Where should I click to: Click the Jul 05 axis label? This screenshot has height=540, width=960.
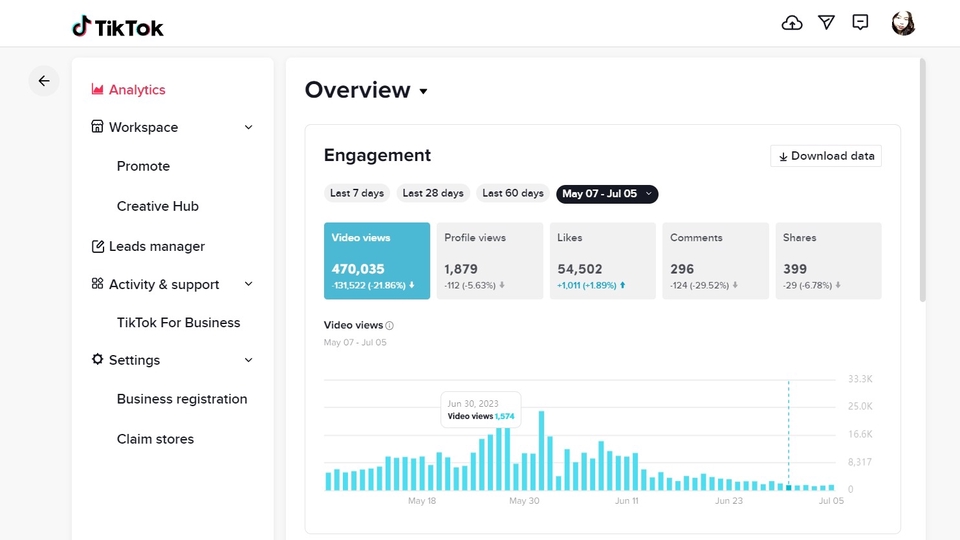click(x=831, y=501)
